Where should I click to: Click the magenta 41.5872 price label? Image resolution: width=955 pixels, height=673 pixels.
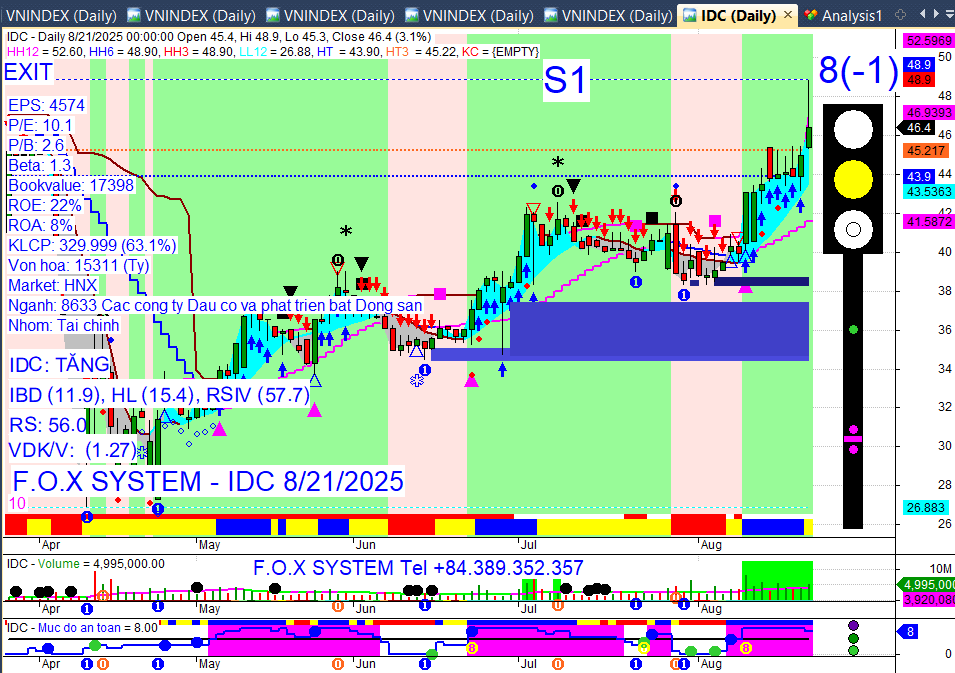click(x=929, y=222)
